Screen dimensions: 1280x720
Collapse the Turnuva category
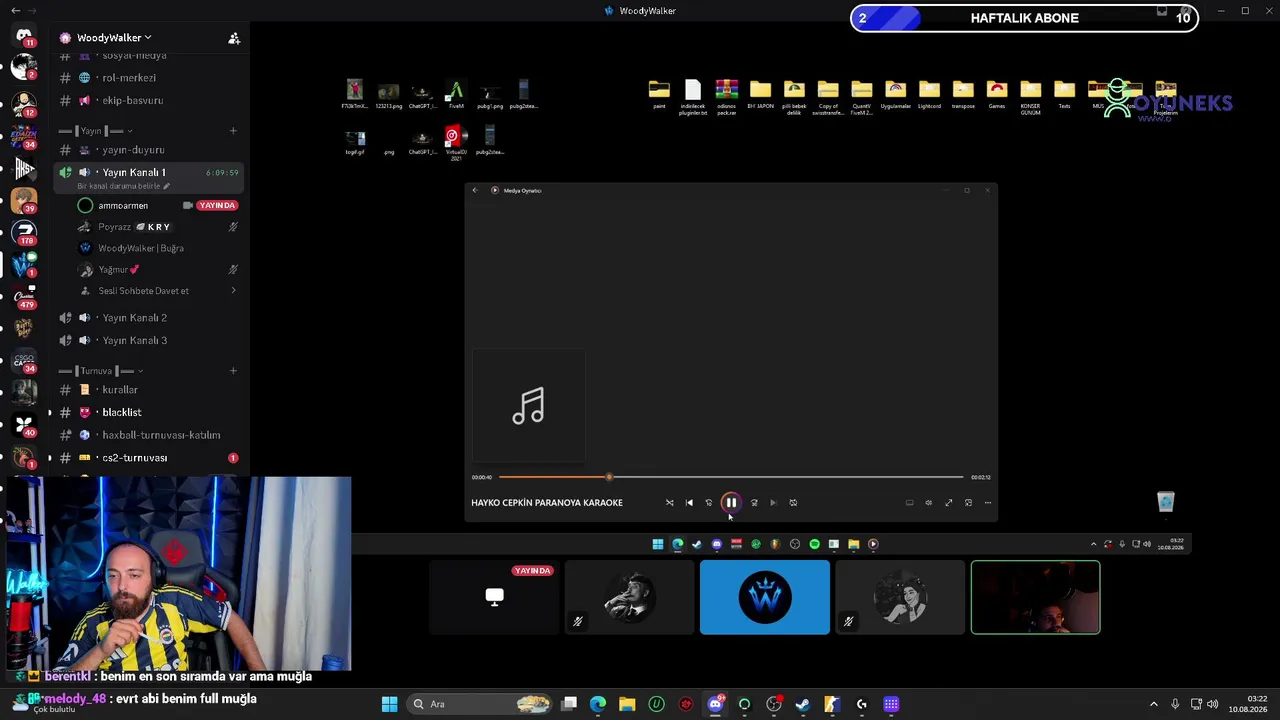tap(102, 371)
